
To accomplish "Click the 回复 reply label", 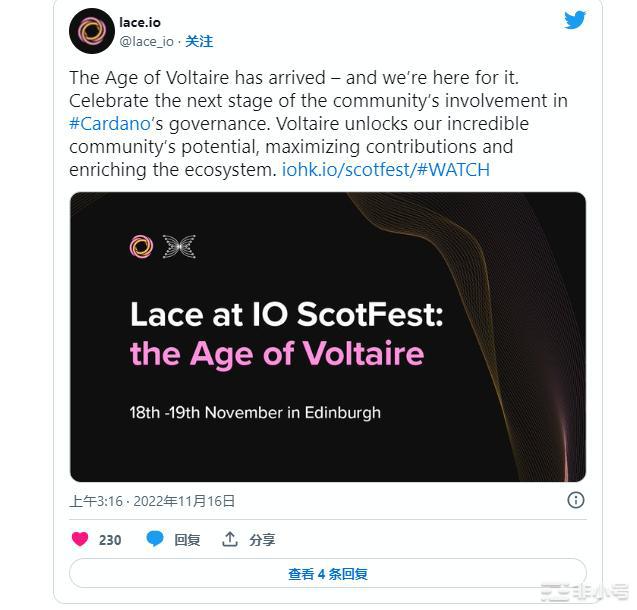I will coord(187,539).
